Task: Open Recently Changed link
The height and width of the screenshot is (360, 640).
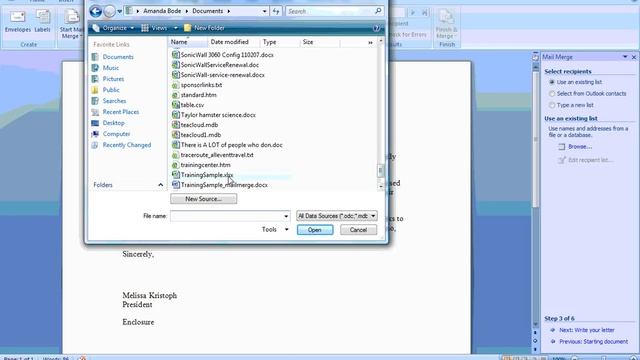Action: (x=127, y=145)
